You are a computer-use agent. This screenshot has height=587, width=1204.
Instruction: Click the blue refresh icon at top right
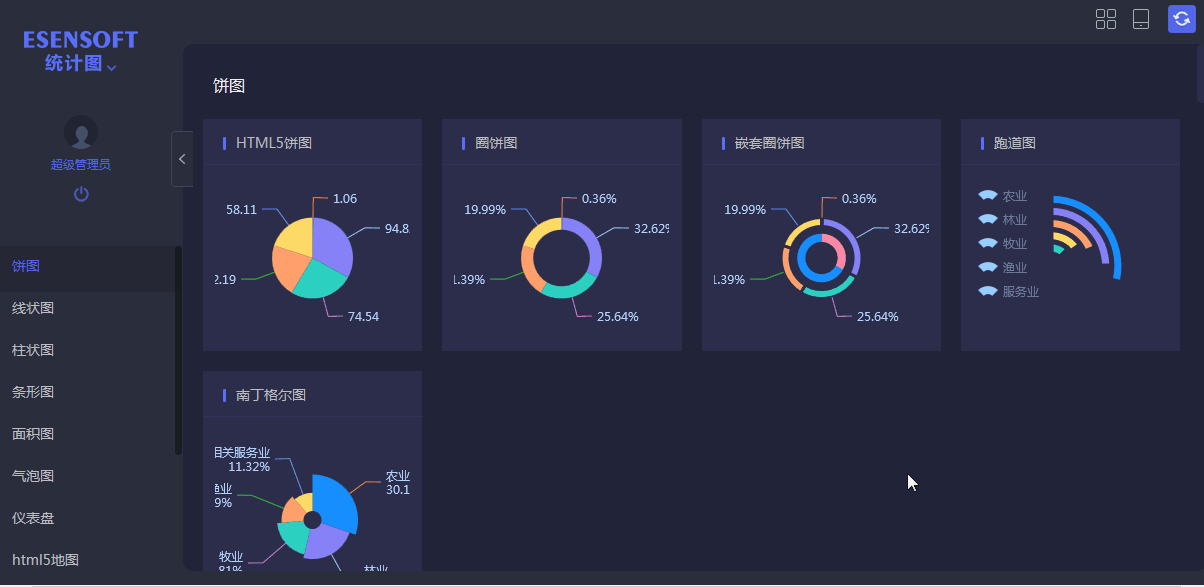coord(1182,19)
